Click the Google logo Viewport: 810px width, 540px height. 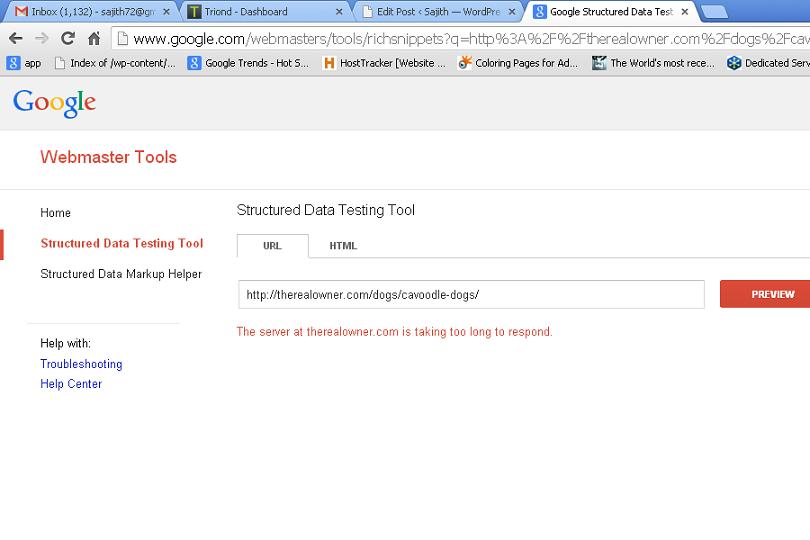pos(54,103)
